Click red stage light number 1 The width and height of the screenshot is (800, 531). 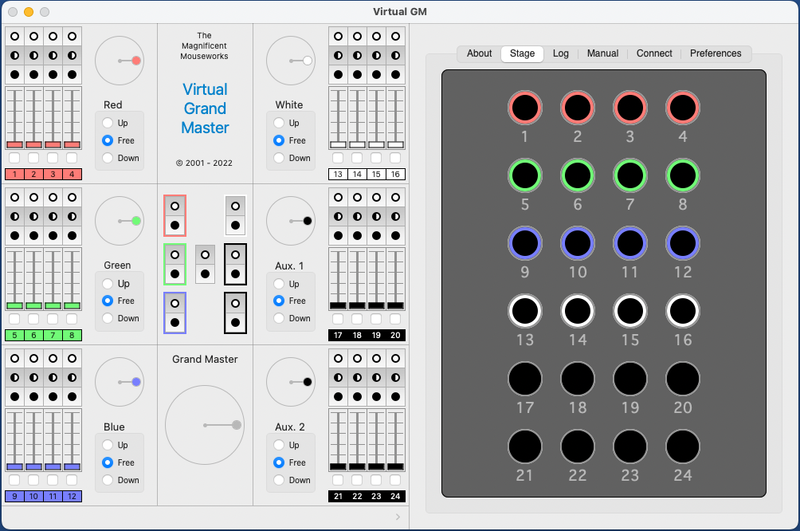point(524,108)
